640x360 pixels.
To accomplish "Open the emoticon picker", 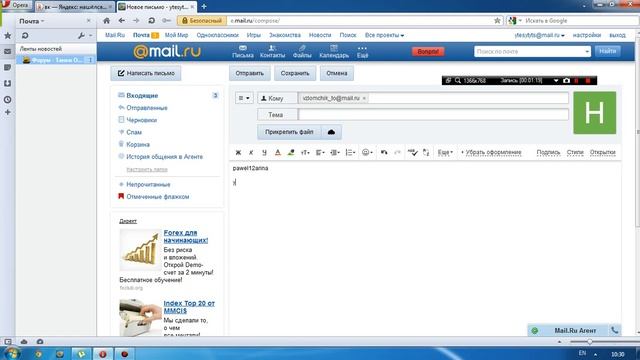I will 367,153.
